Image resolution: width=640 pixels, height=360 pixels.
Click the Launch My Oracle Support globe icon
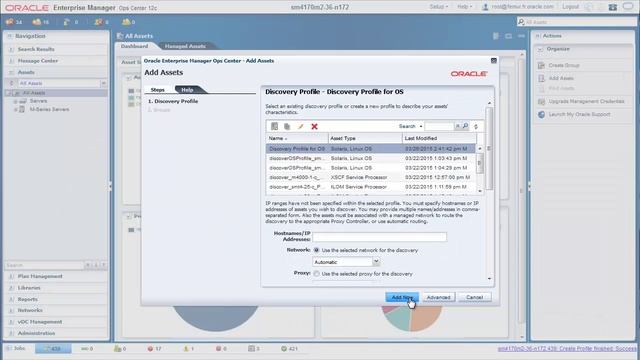(541, 114)
